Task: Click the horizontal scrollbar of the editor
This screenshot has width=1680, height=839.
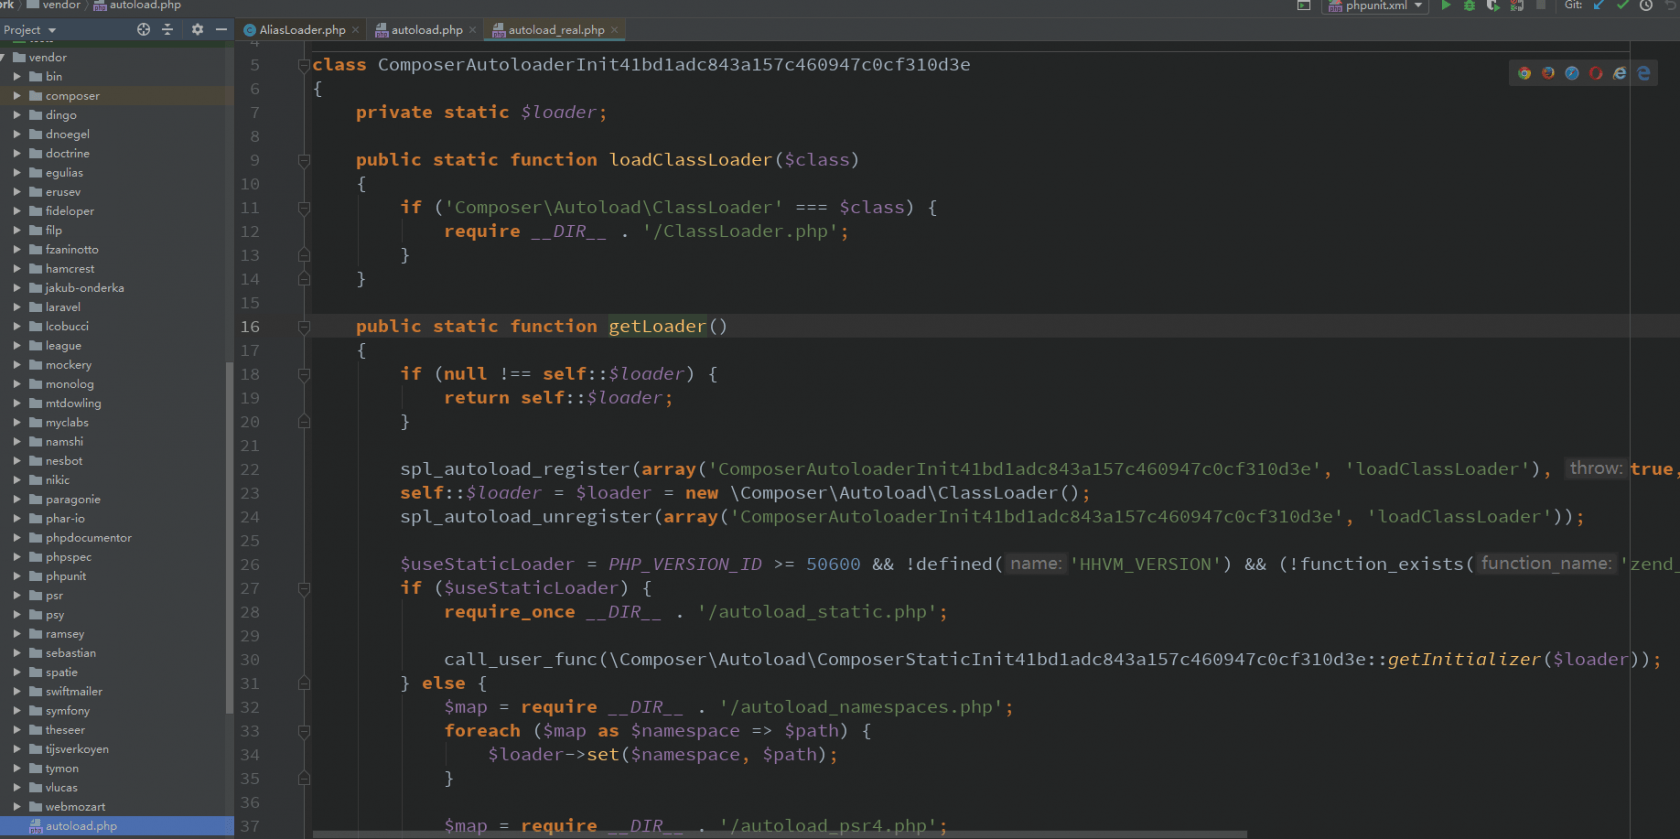Action: [x=780, y=834]
